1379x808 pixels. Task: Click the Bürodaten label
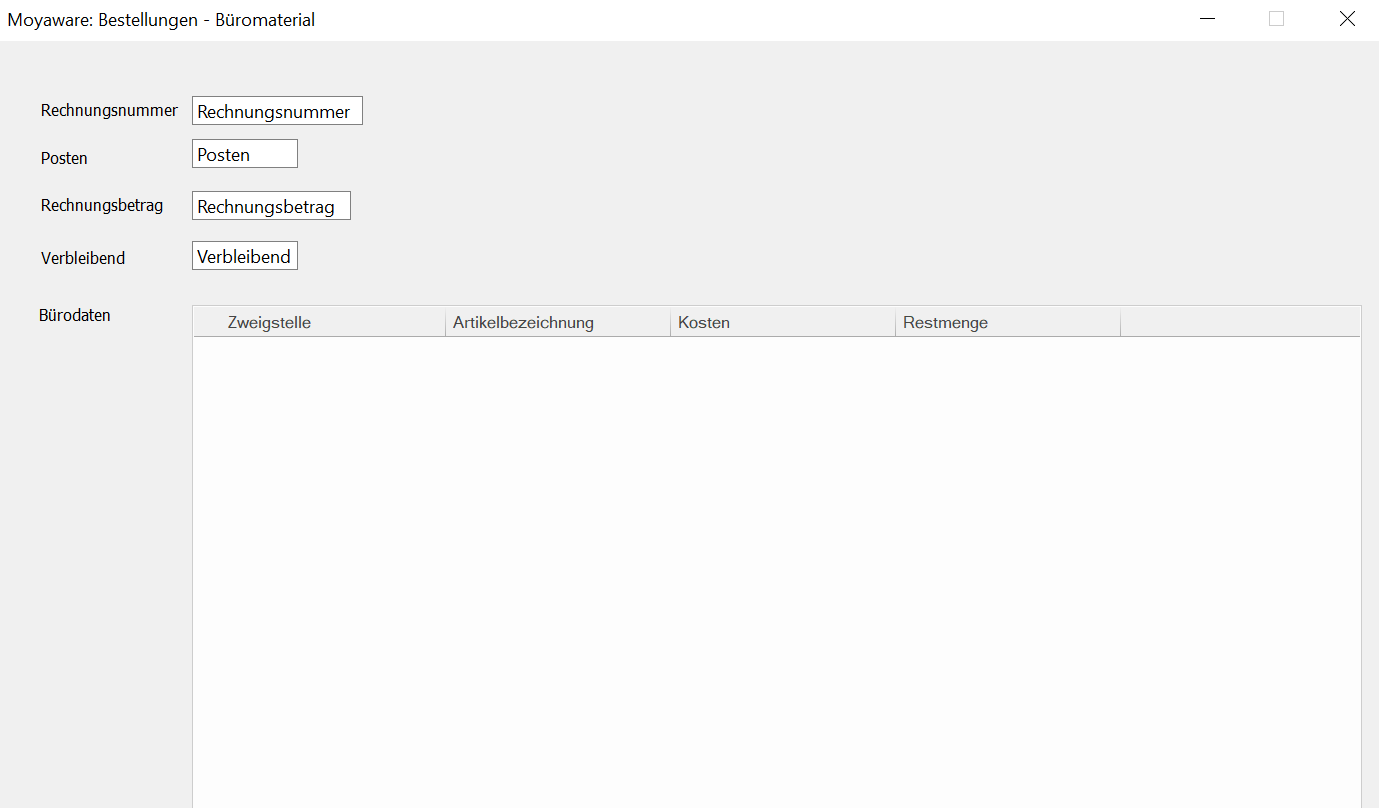[75, 315]
